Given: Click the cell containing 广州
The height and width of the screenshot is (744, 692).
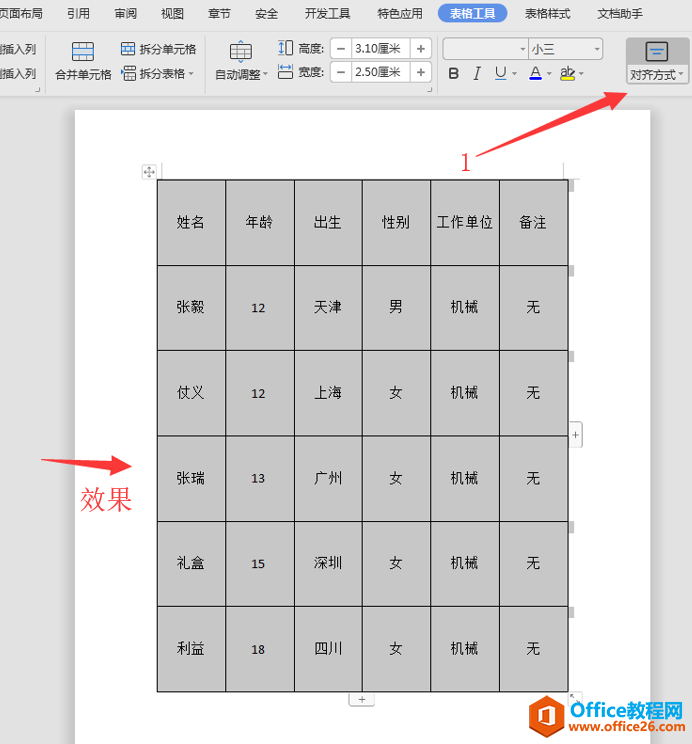Looking at the screenshot, I should [328, 479].
